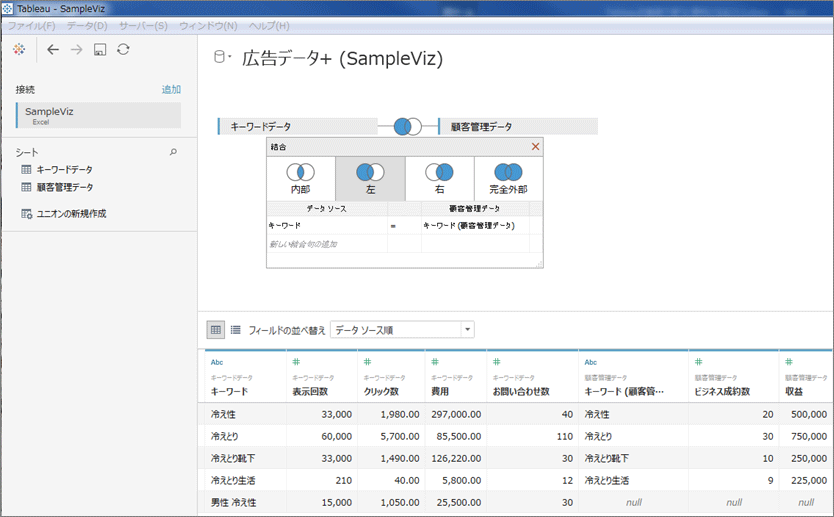The width and height of the screenshot is (834, 517).
Task: Open the データ(D) menu
Action: click(87, 26)
